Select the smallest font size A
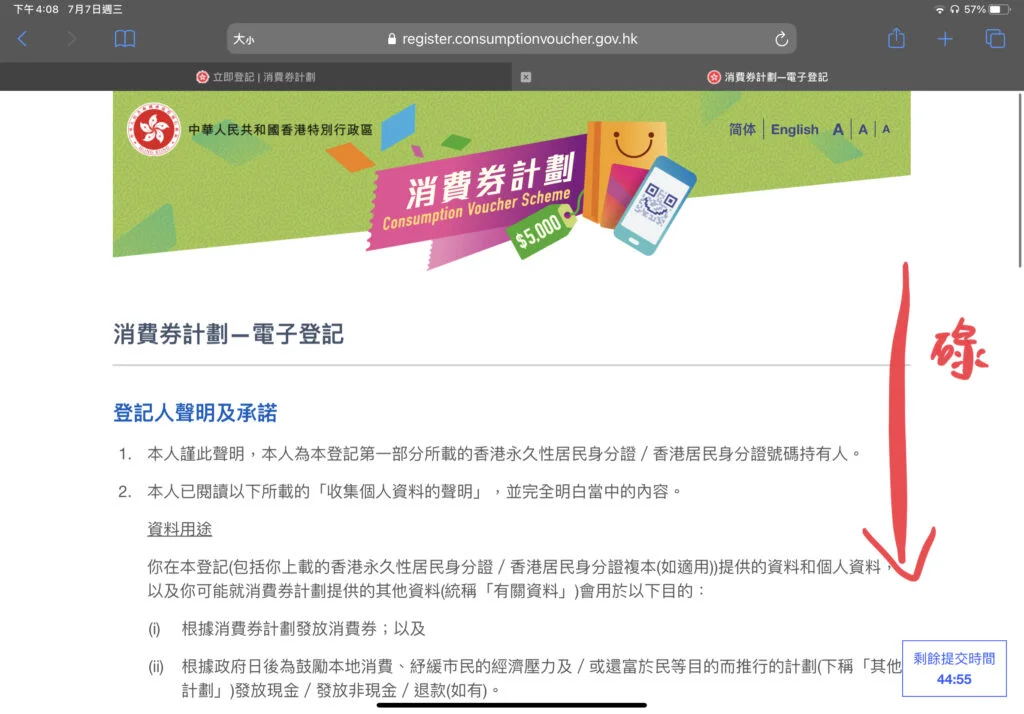This screenshot has height=714, width=1024. (x=886, y=129)
